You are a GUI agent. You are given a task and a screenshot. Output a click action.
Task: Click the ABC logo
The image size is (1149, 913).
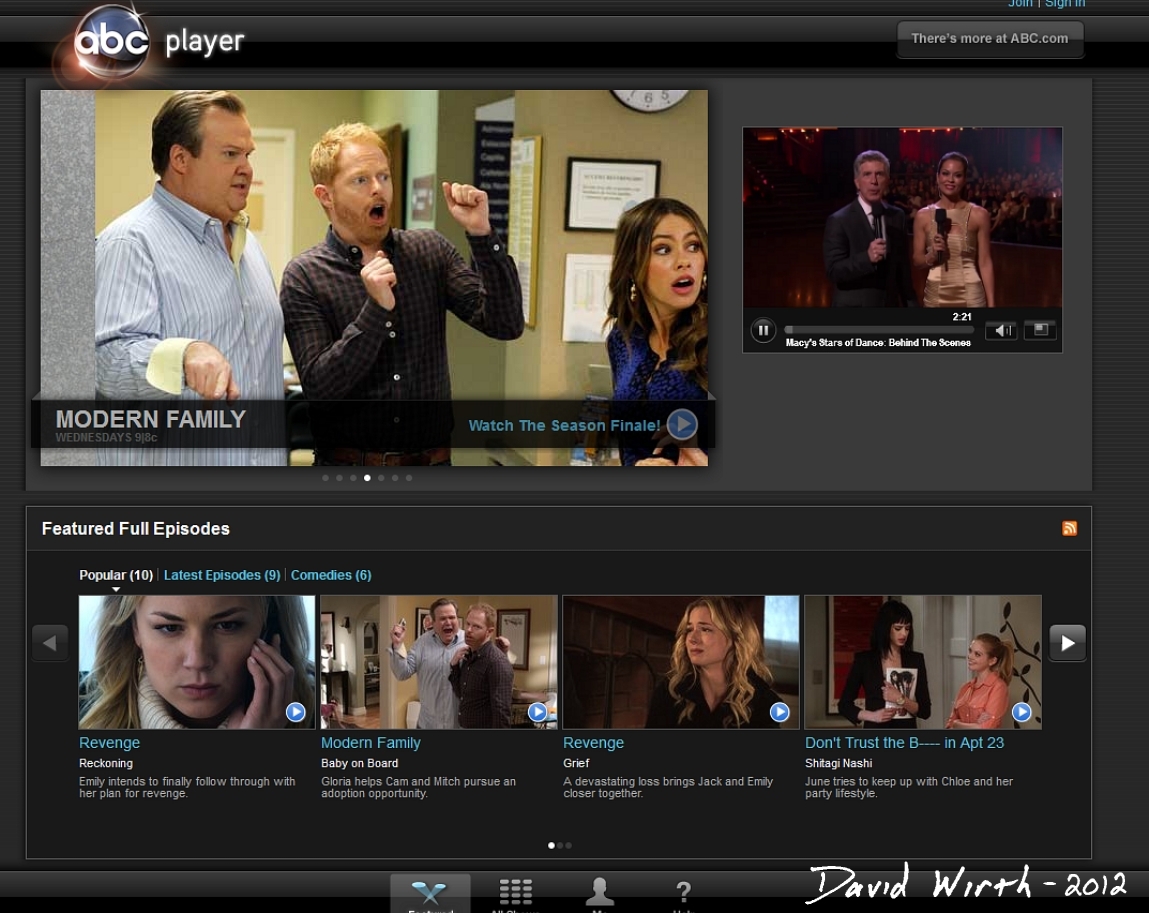tap(111, 40)
